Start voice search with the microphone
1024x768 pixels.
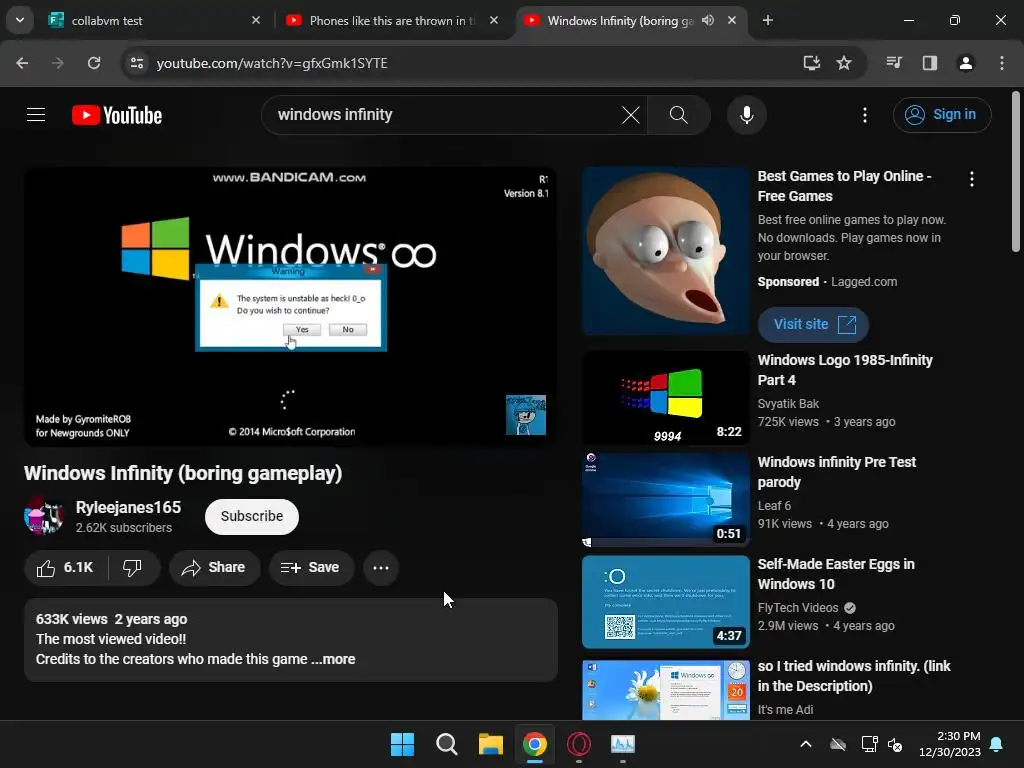click(x=746, y=116)
